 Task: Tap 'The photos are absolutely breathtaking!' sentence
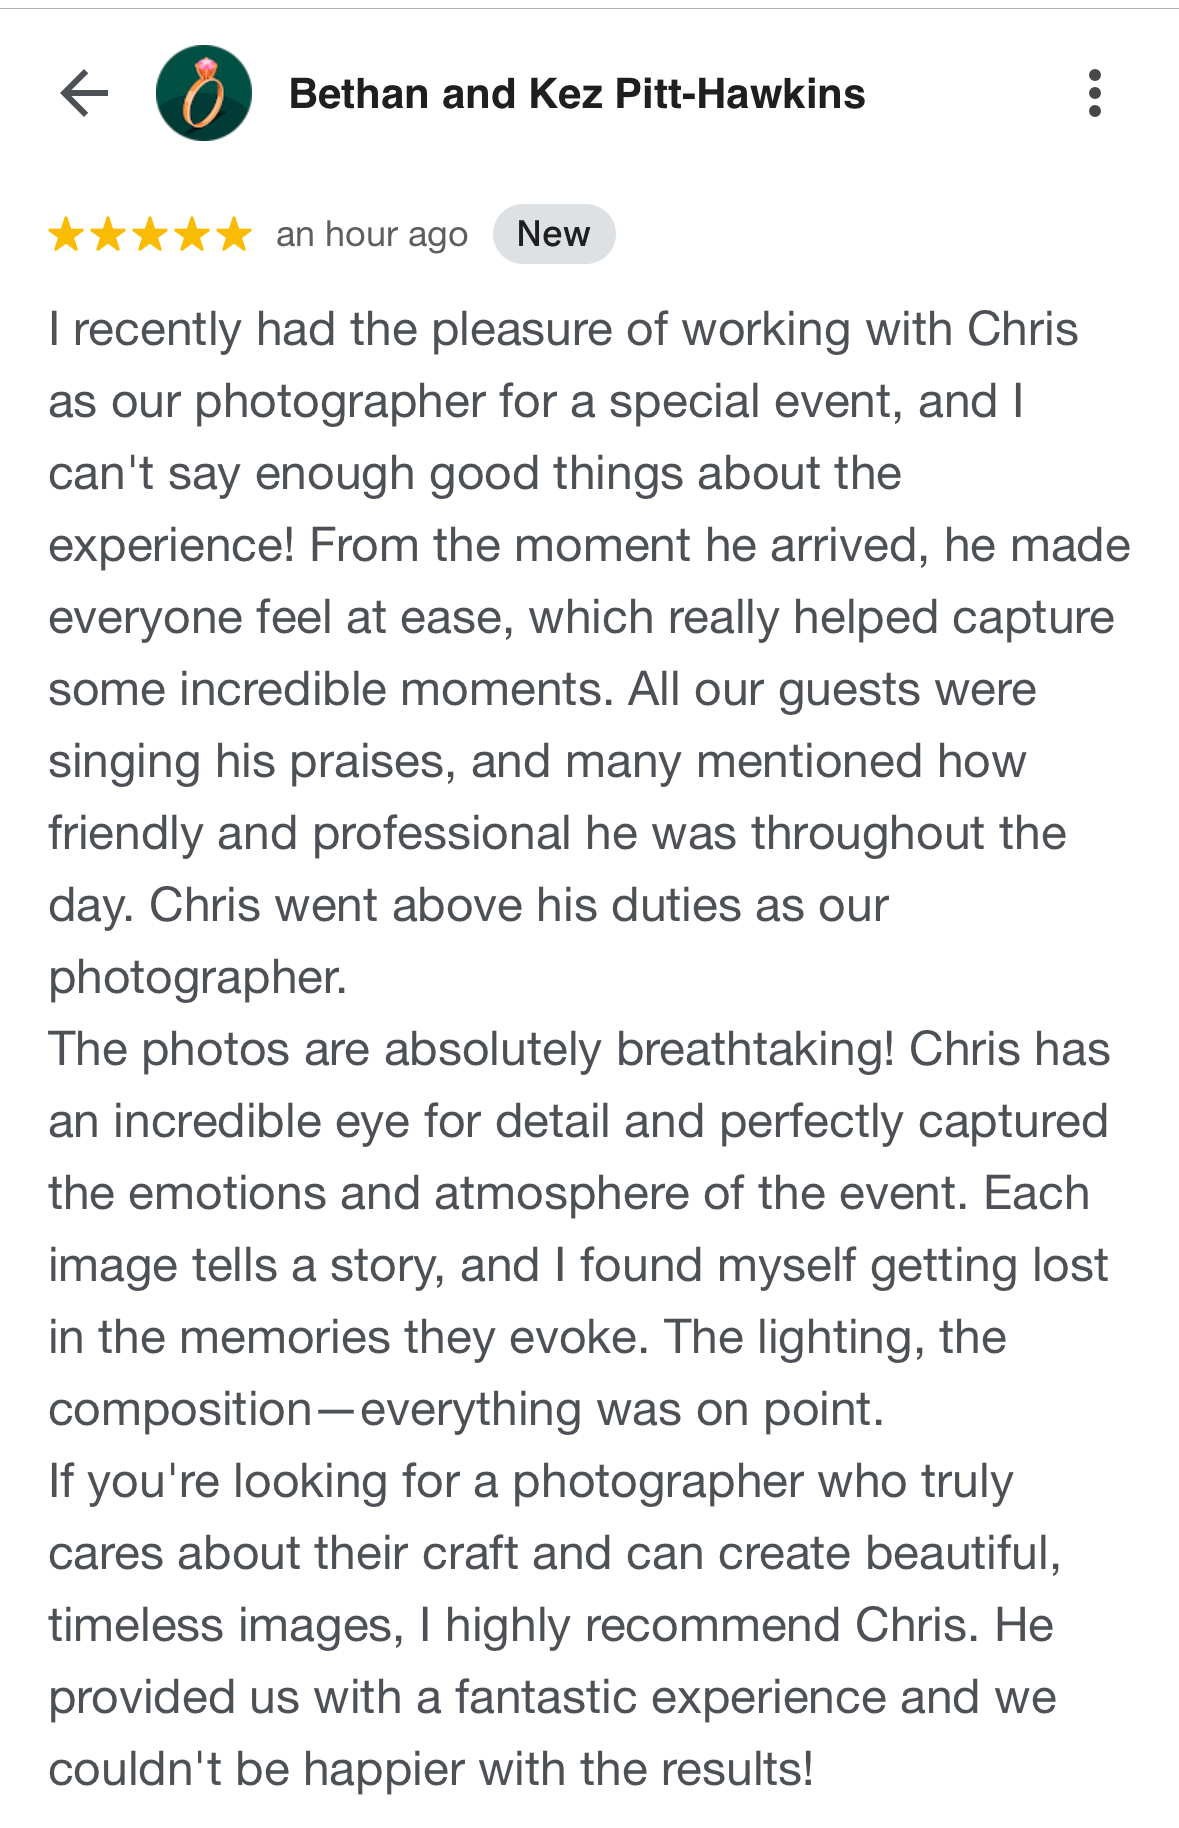pyautogui.click(x=471, y=1050)
